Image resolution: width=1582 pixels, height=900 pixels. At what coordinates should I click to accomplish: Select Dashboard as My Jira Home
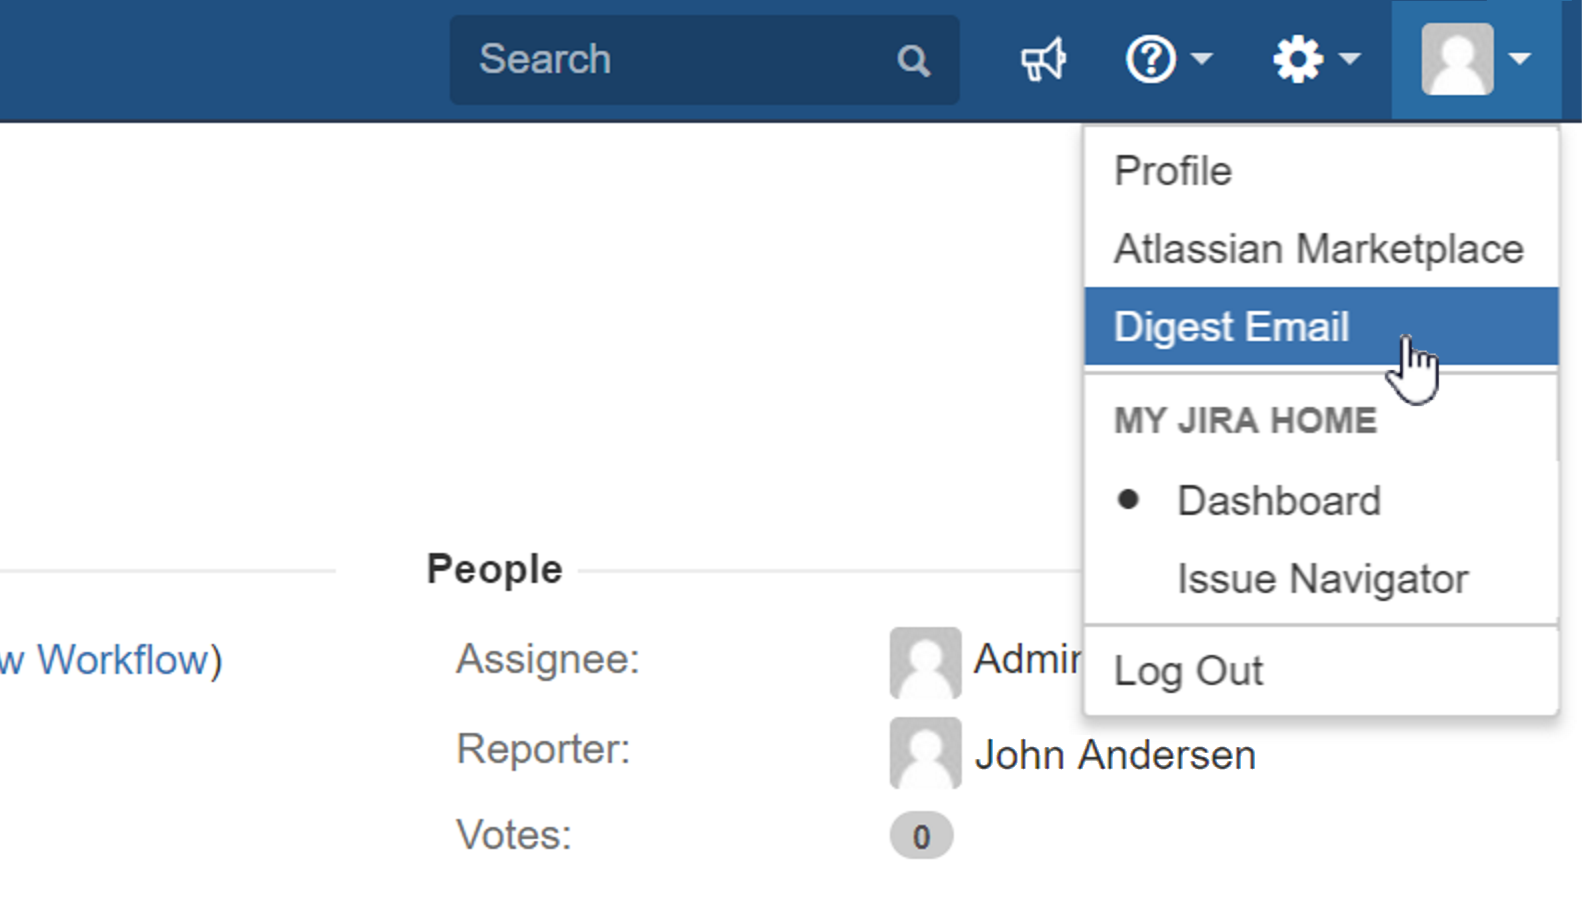1278,501
